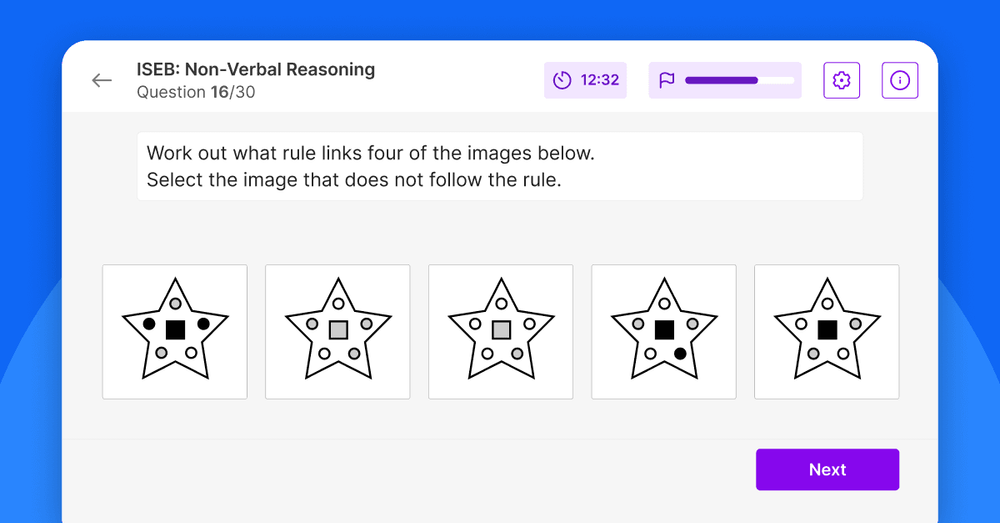Click the 12:32 countdown time
This screenshot has width=1000, height=523.
[x=600, y=81]
